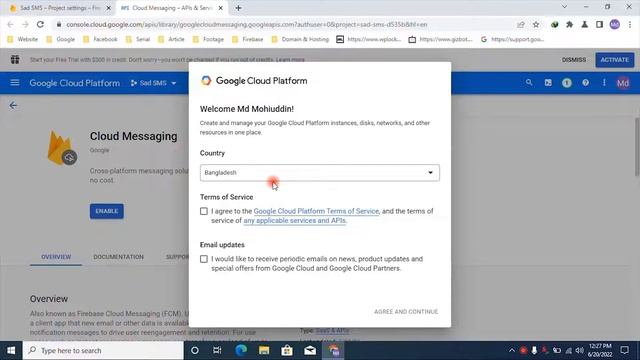Open Google Cloud Platform Terms of Service link
The width and height of the screenshot is (640, 360).
[x=316, y=211]
